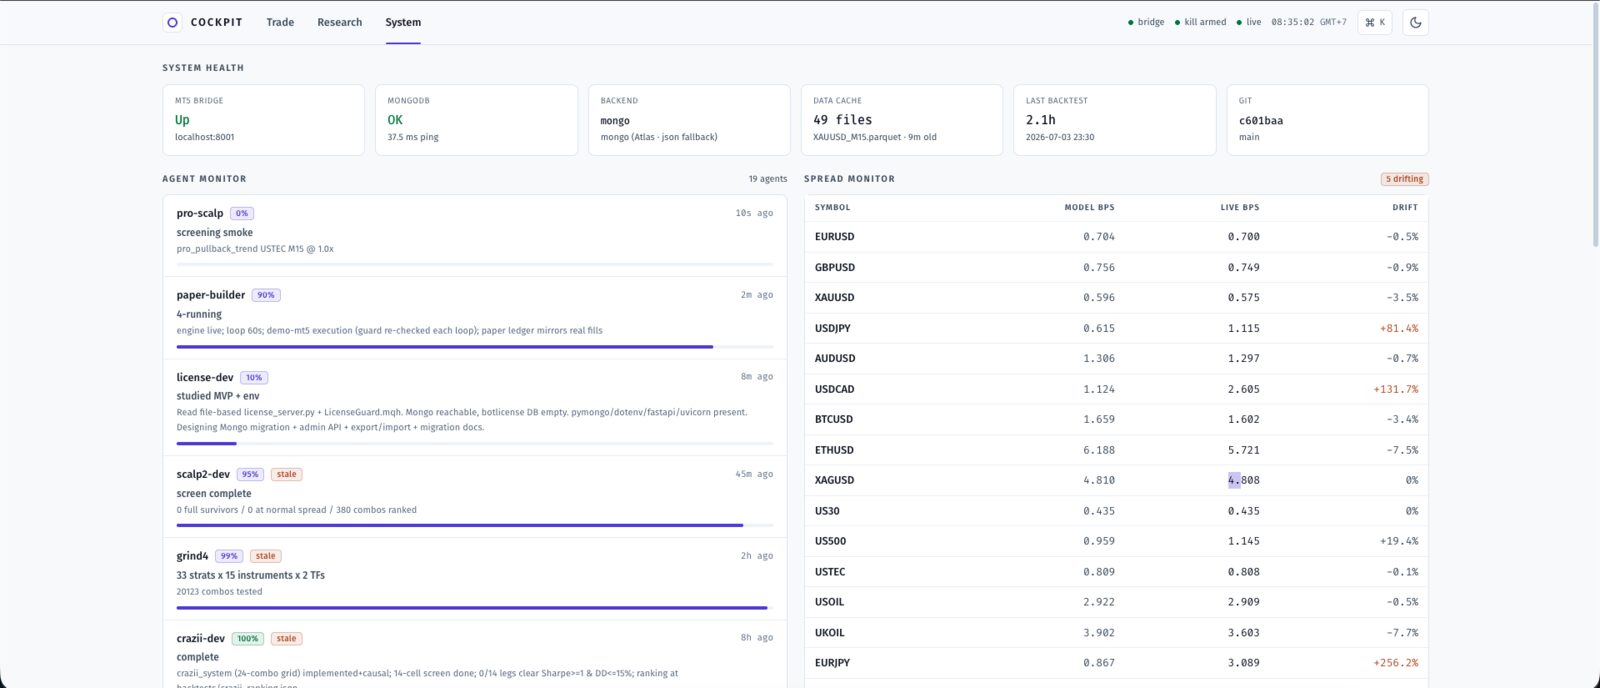Open the command palette ⌘K button
1600x688 pixels.
(1375, 22)
